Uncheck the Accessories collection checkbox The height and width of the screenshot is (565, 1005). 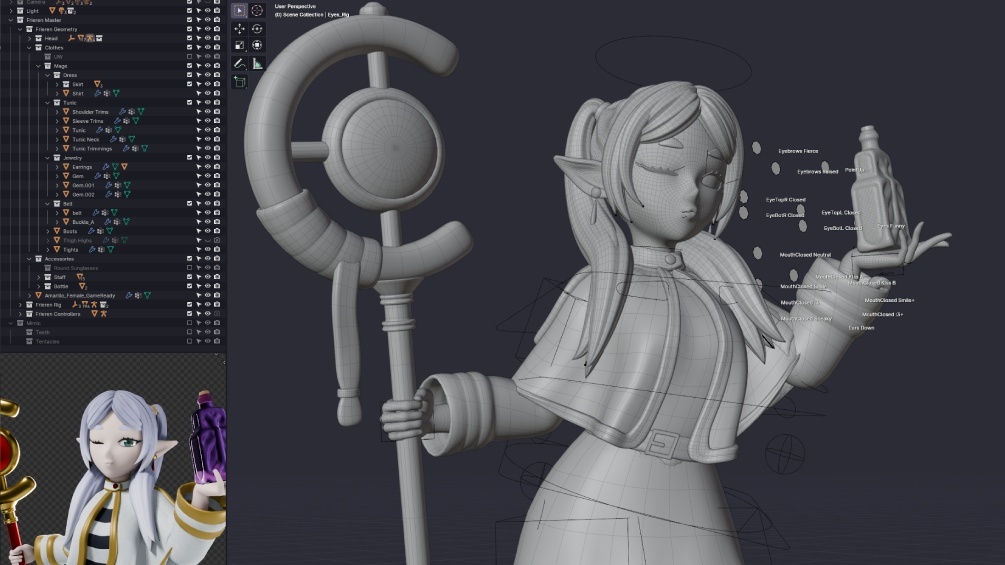coord(189,259)
